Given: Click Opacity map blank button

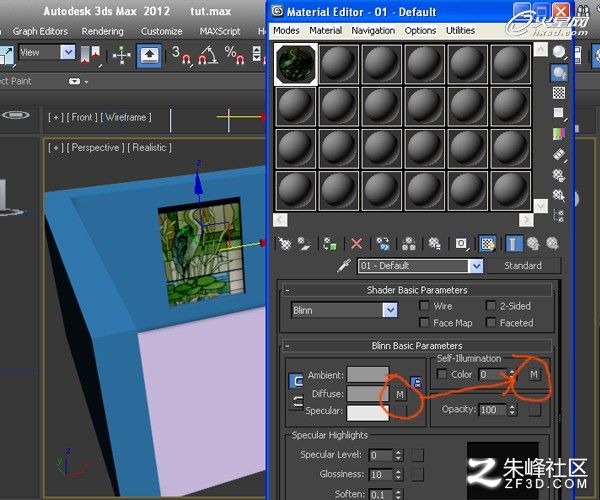Looking at the screenshot, I should pyautogui.click(x=534, y=410).
